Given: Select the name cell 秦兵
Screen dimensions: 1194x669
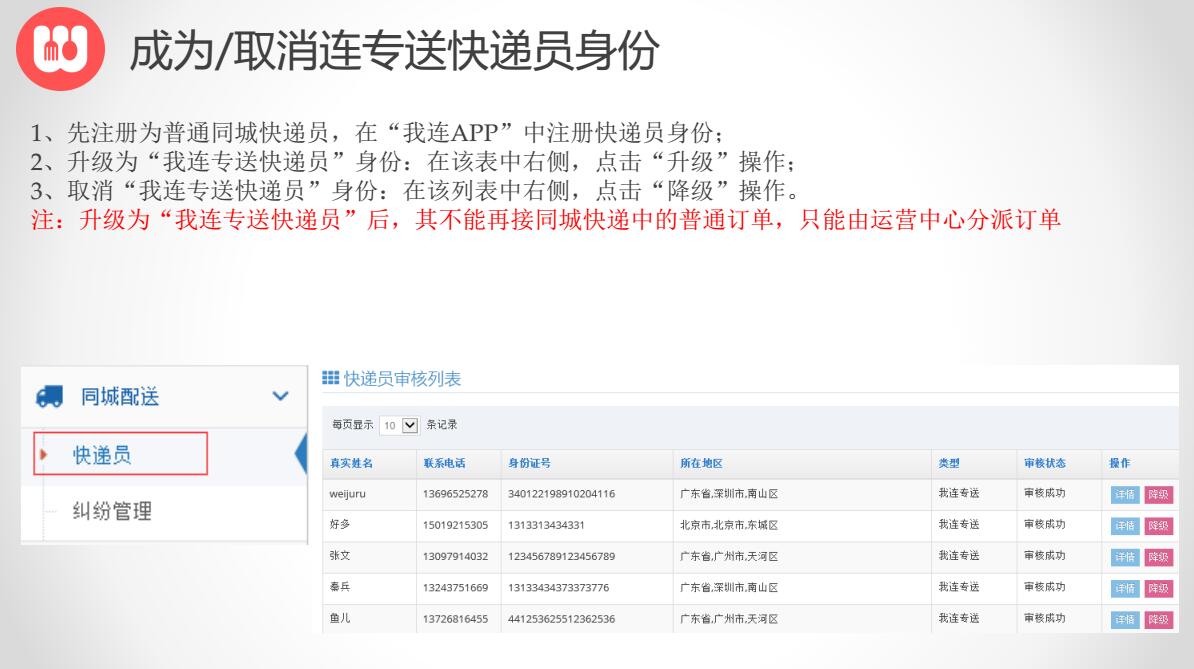Looking at the screenshot, I should coord(340,587).
